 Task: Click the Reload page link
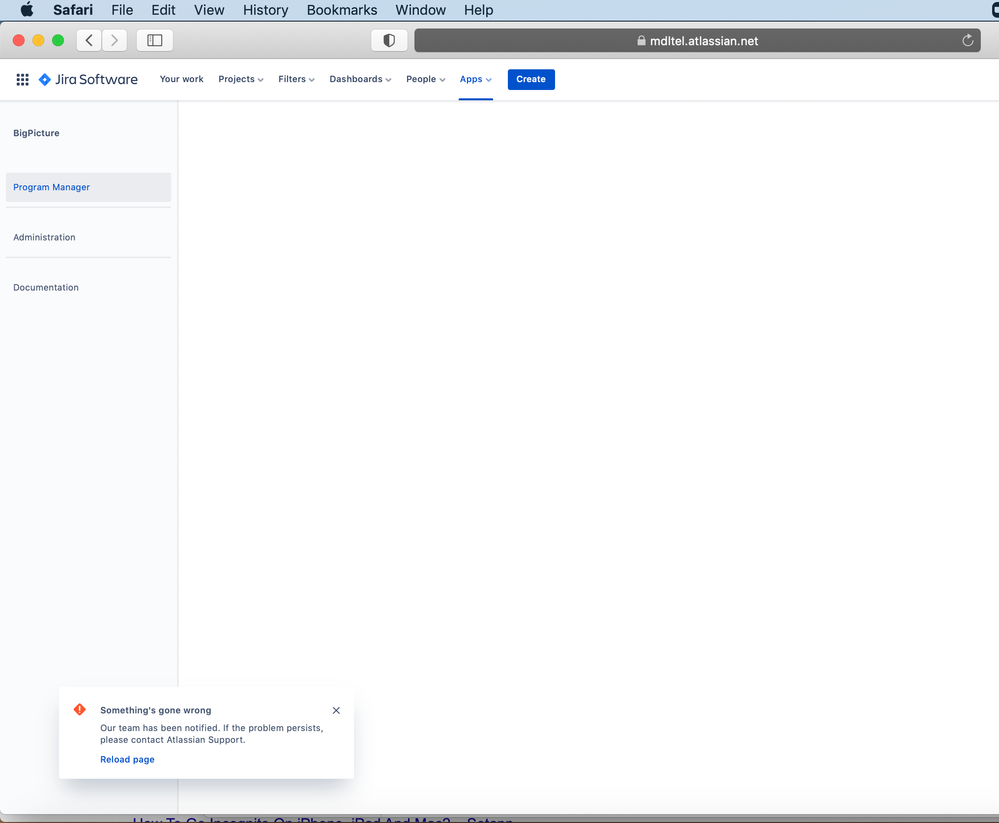tap(126, 759)
